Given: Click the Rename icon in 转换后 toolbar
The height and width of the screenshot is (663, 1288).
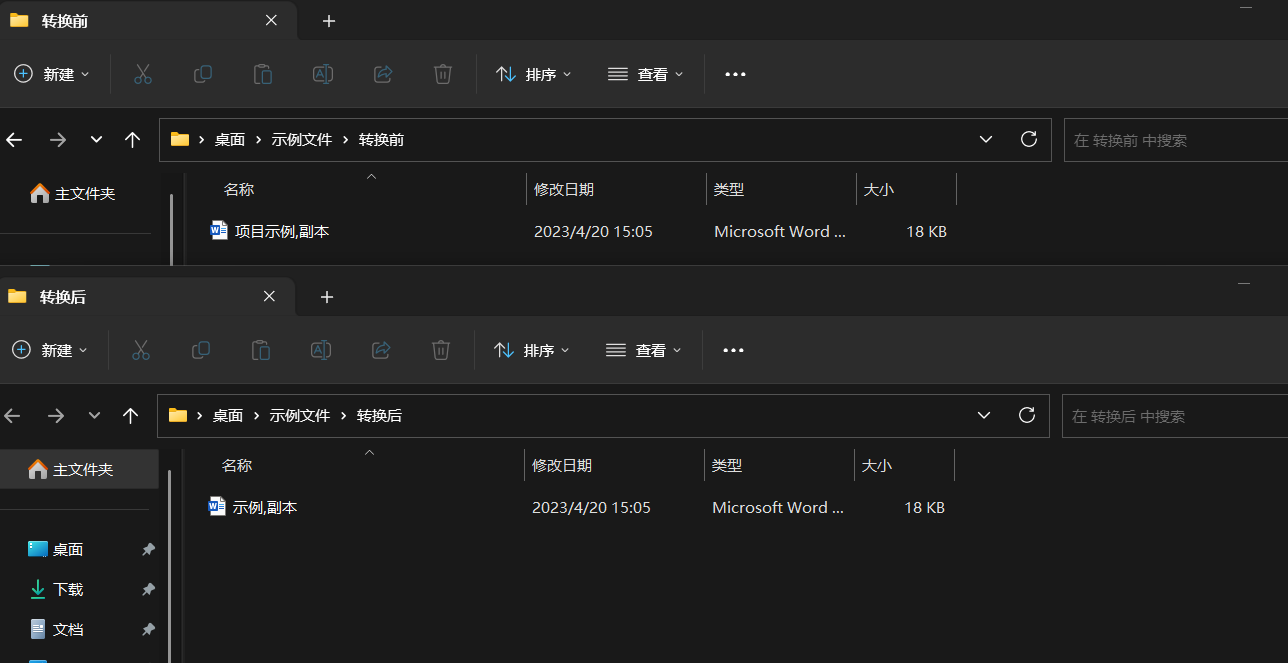Looking at the screenshot, I should (x=321, y=350).
